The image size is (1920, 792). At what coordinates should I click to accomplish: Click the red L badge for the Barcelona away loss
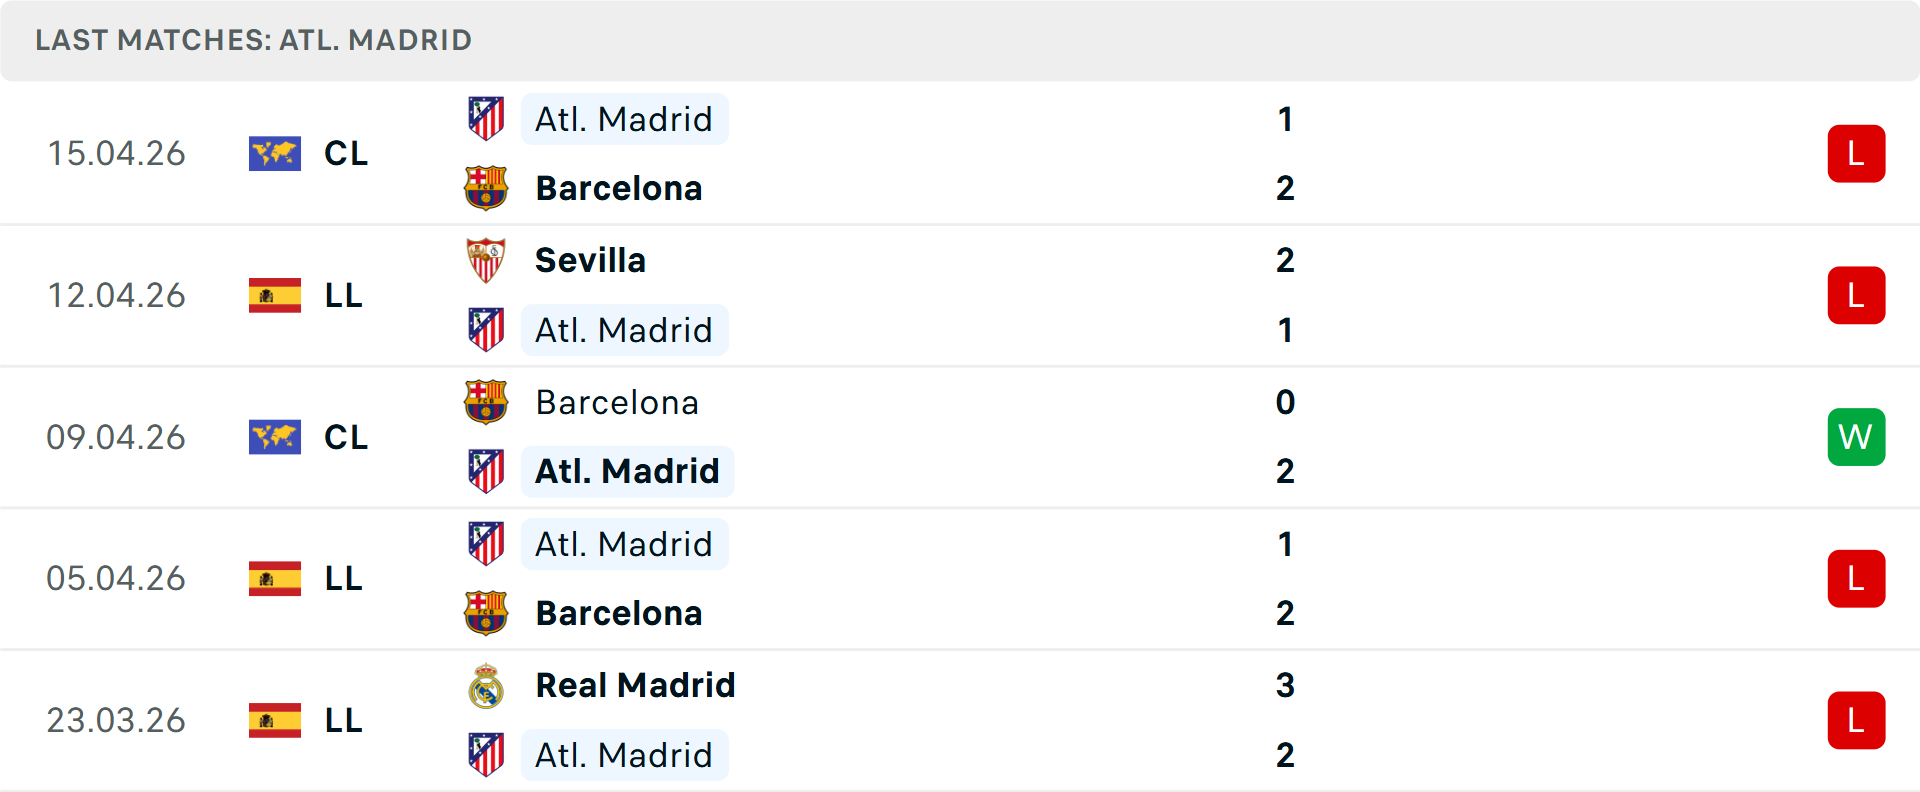1857,153
